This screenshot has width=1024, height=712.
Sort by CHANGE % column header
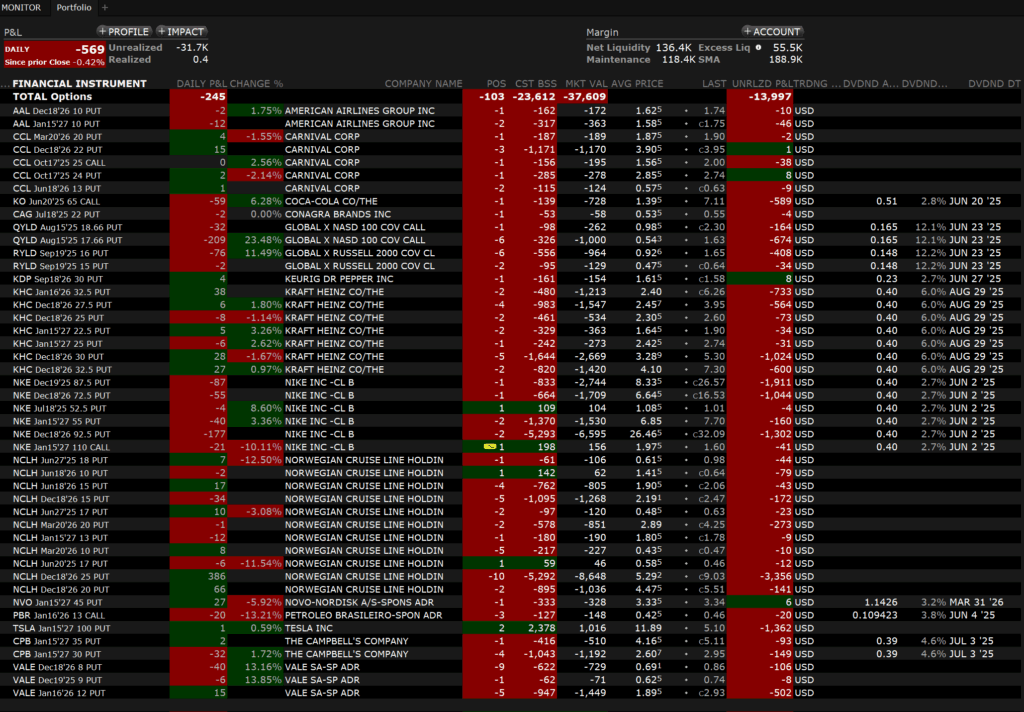click(x=256, y=84)
